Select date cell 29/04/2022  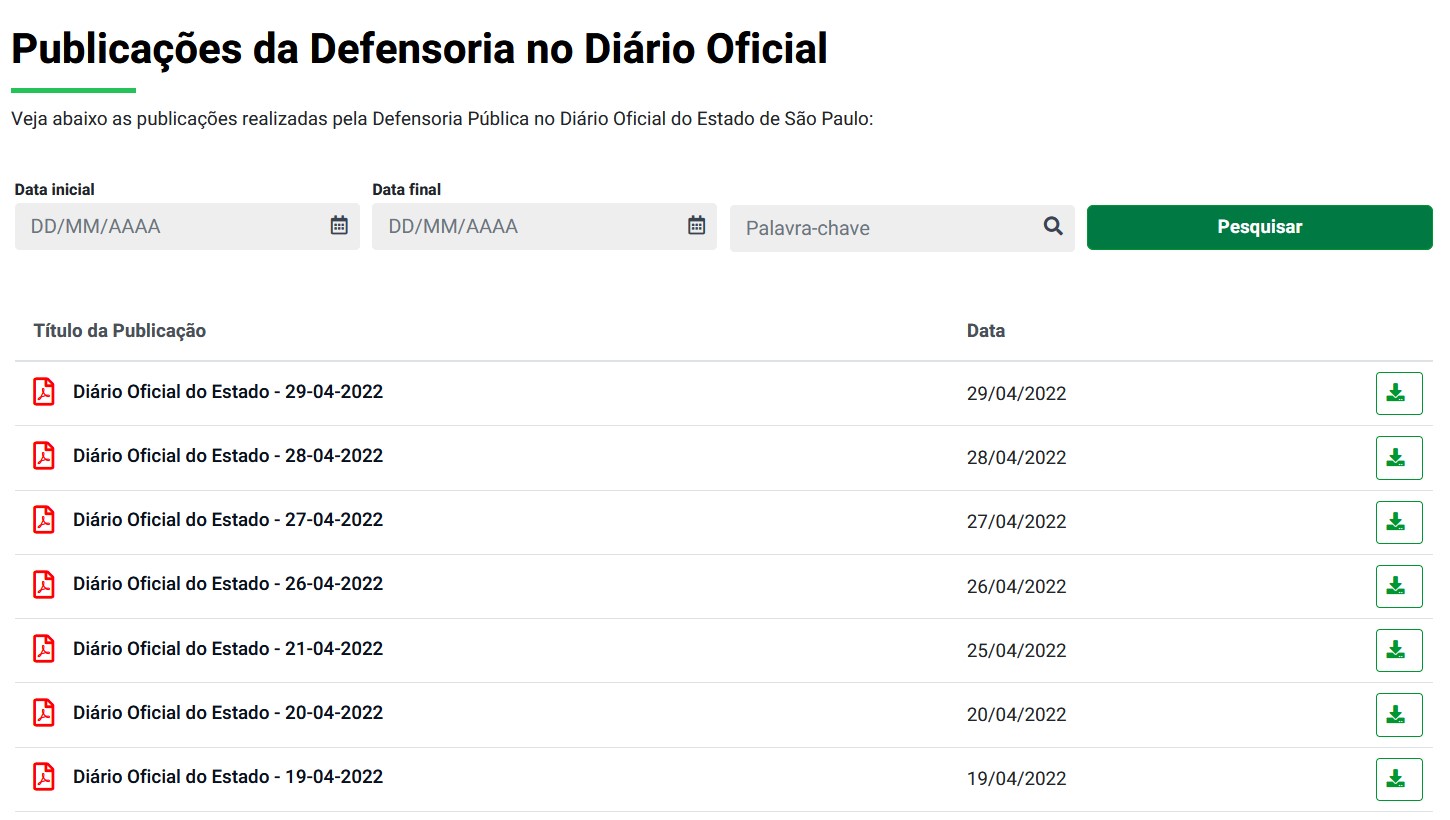1017,394
